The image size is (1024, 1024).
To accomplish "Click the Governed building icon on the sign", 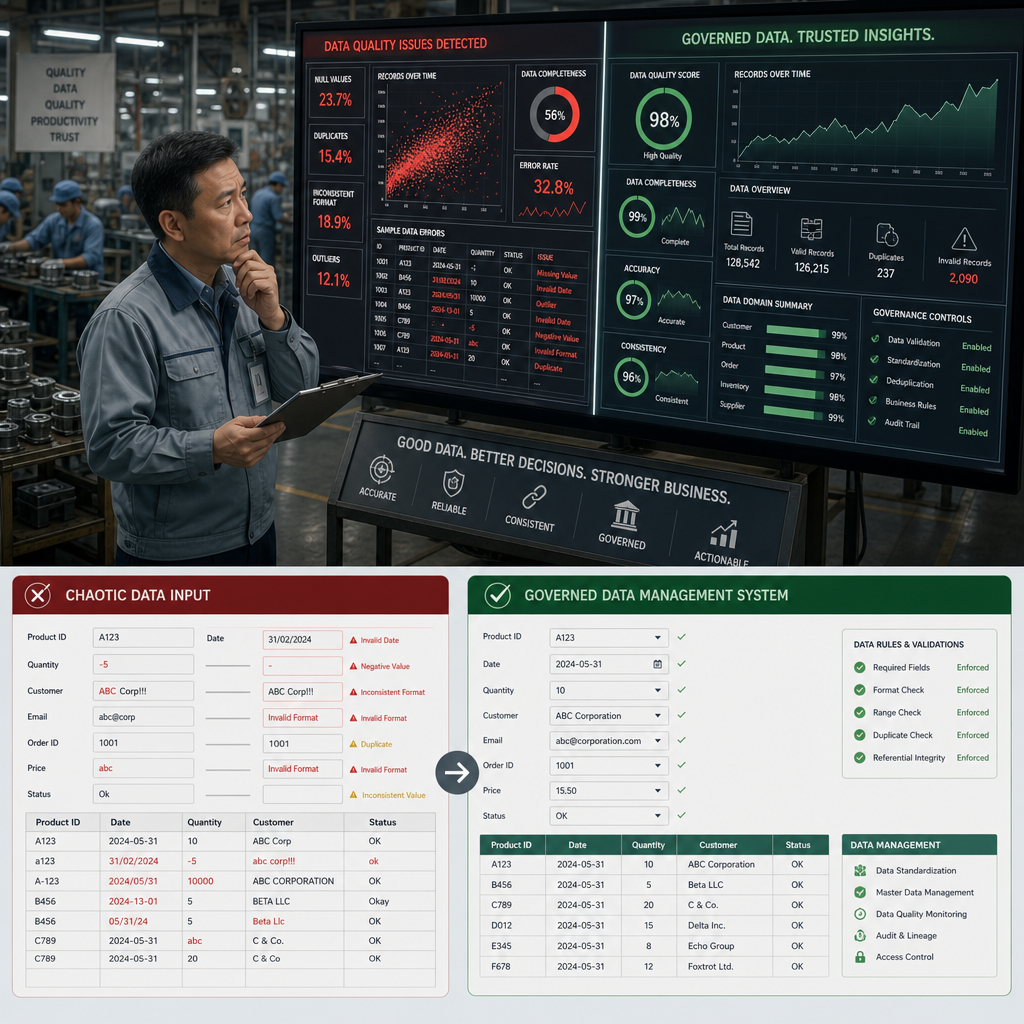I will pyautogui.click(x=626, y=515).
